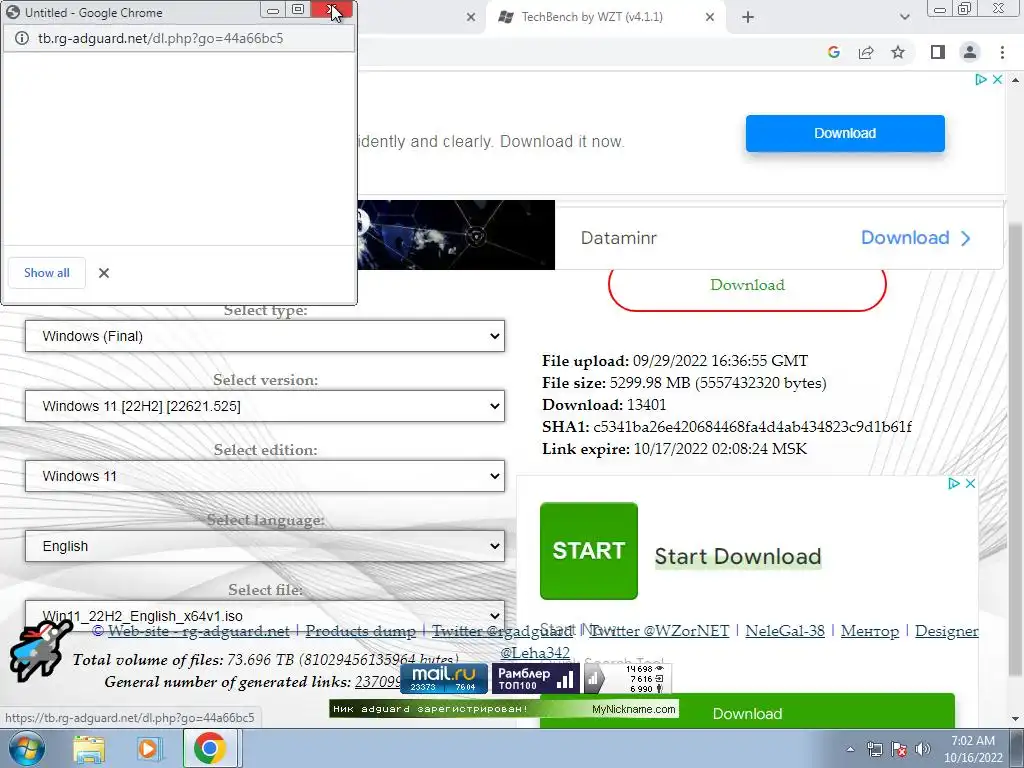Click scrollbar down arrow
The image size is (1024, 768).
tap(1016, 720)
